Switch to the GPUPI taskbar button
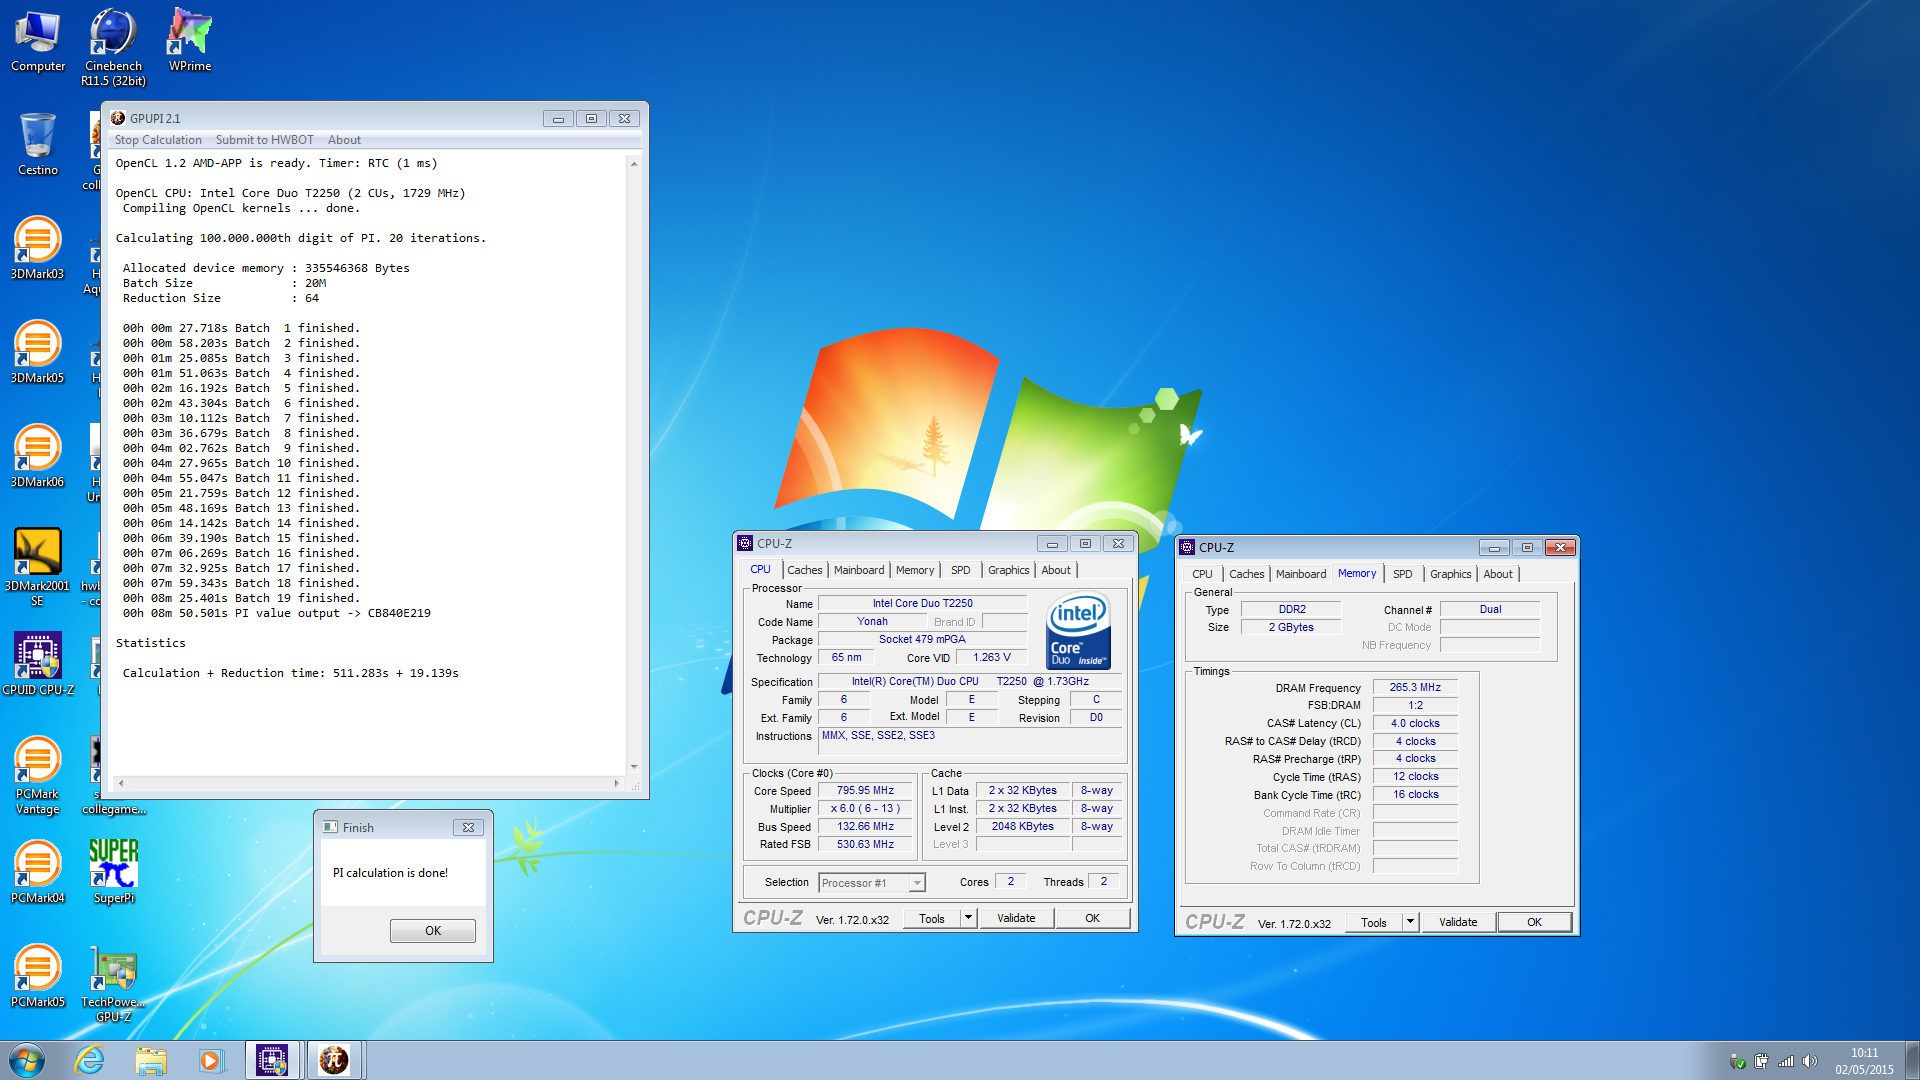The width and height of the screenshot is (1920, 1080). pos(334,1060)
